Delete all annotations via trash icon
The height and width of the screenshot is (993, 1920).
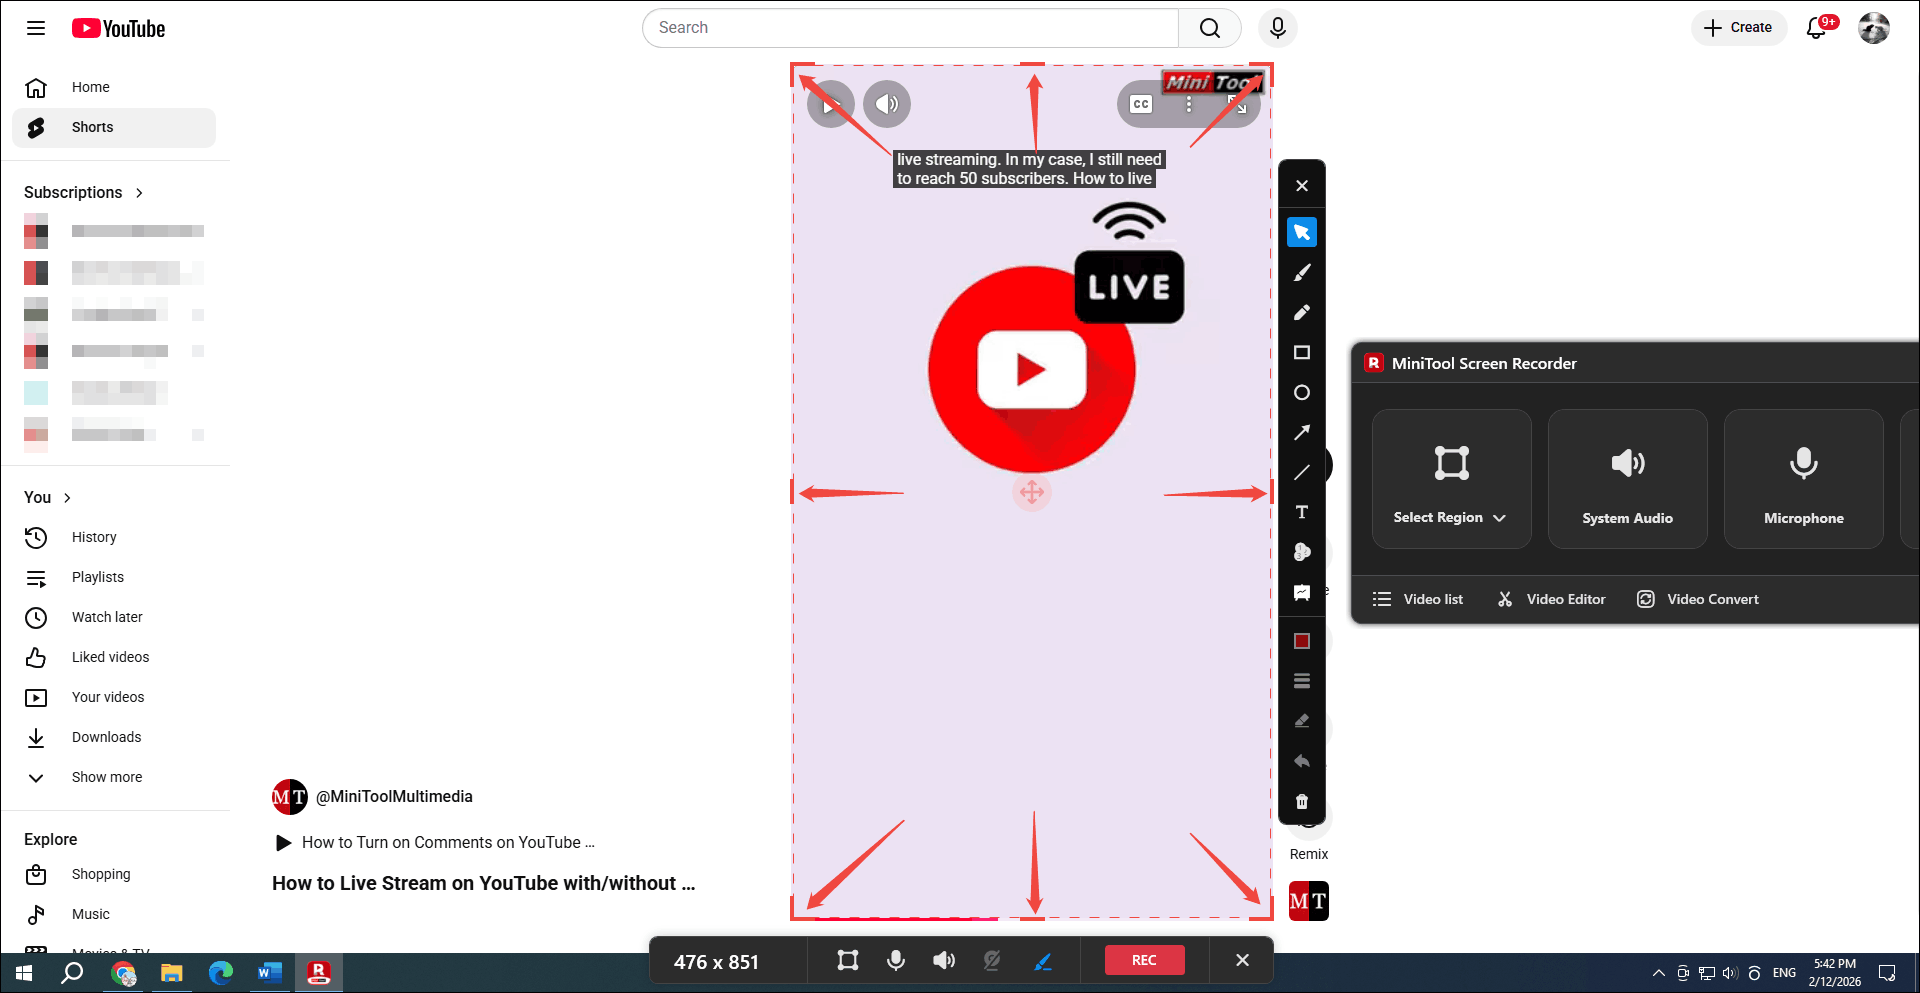(1302, 800)
